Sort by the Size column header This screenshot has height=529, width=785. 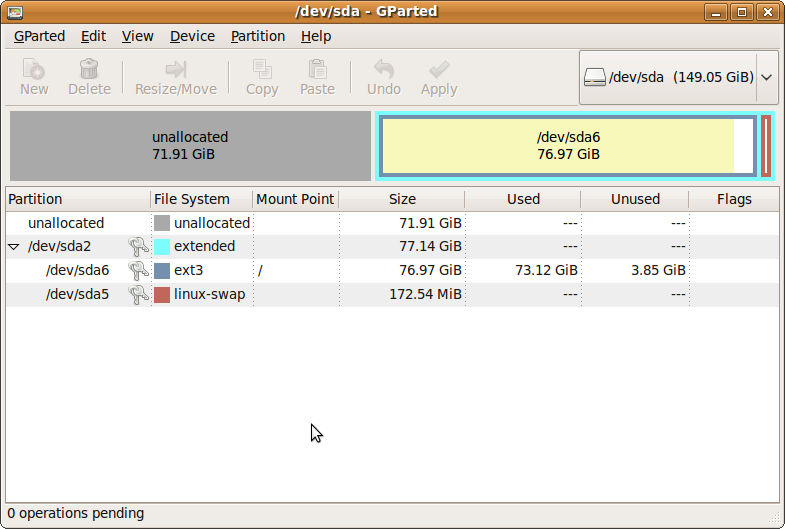(x=402, y=199)
